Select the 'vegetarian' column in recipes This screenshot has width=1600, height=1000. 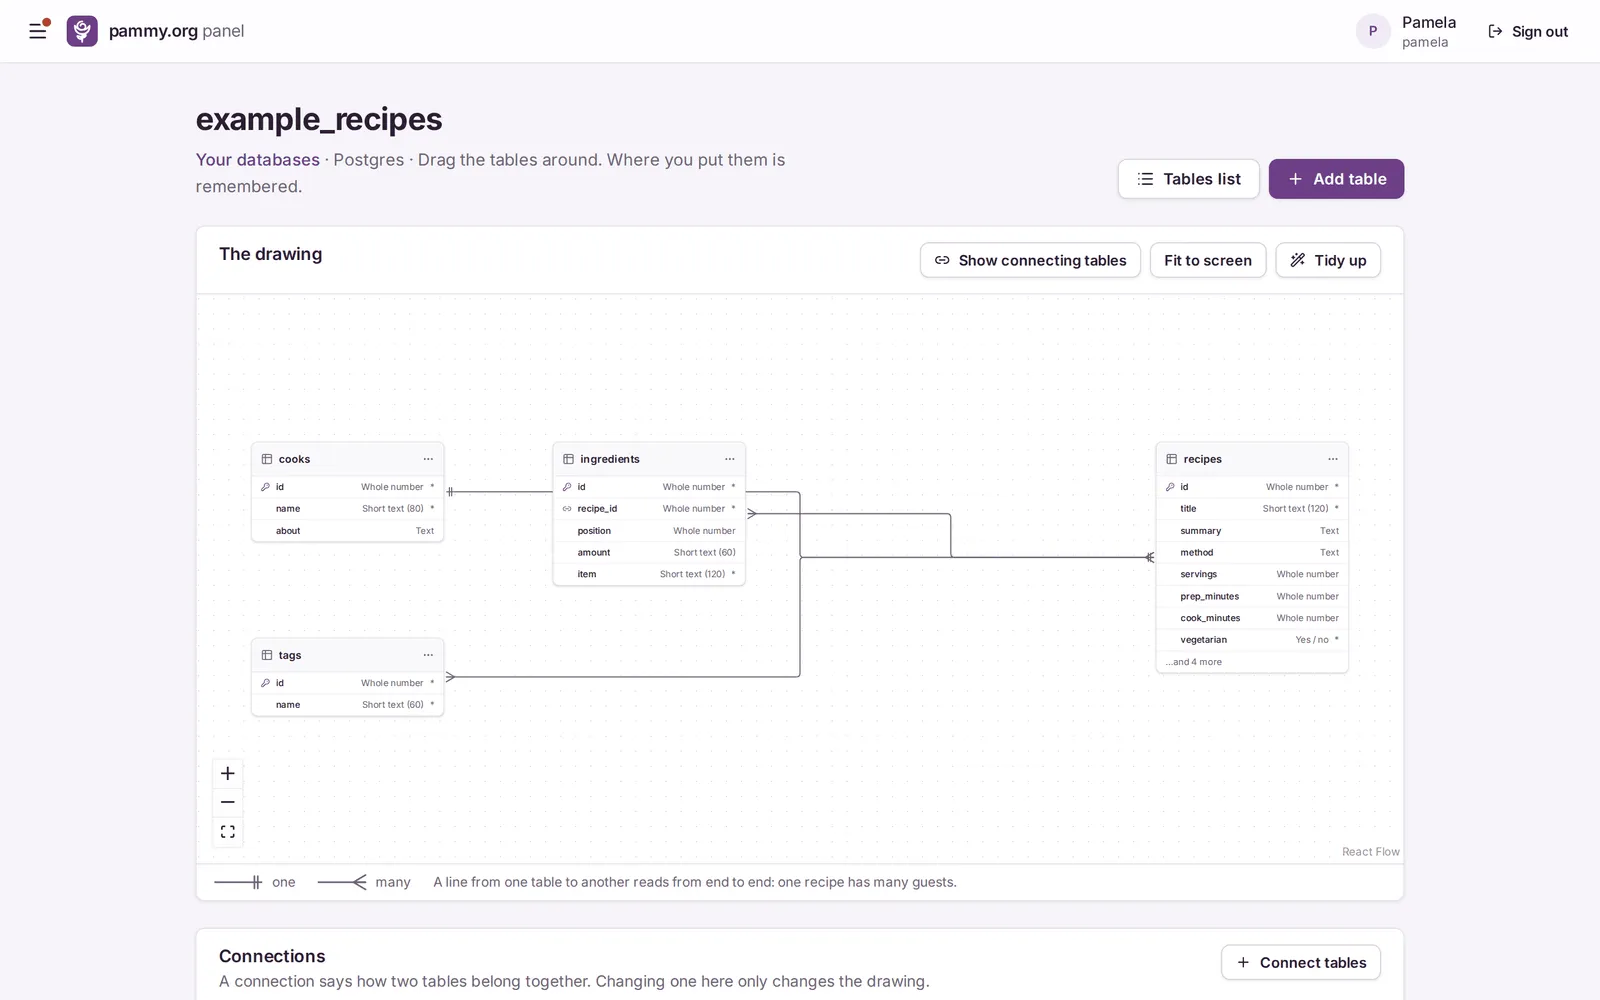click(1252, 640)
